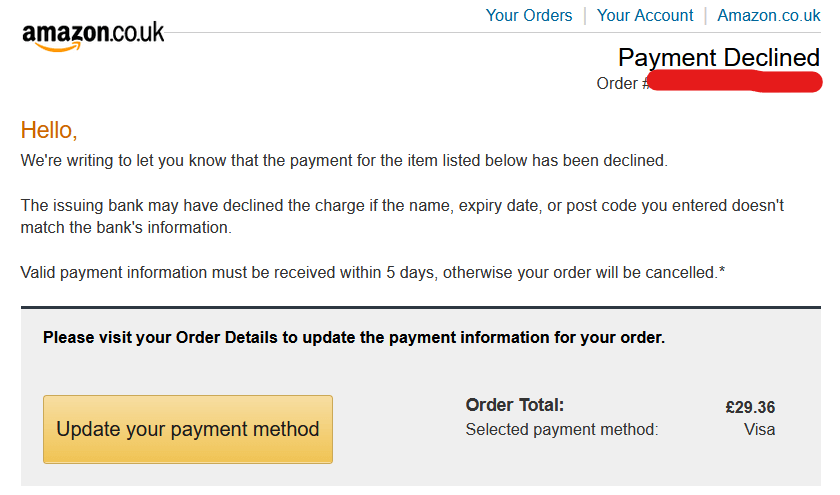Click the Payment Declined heading

coord(718,57)
